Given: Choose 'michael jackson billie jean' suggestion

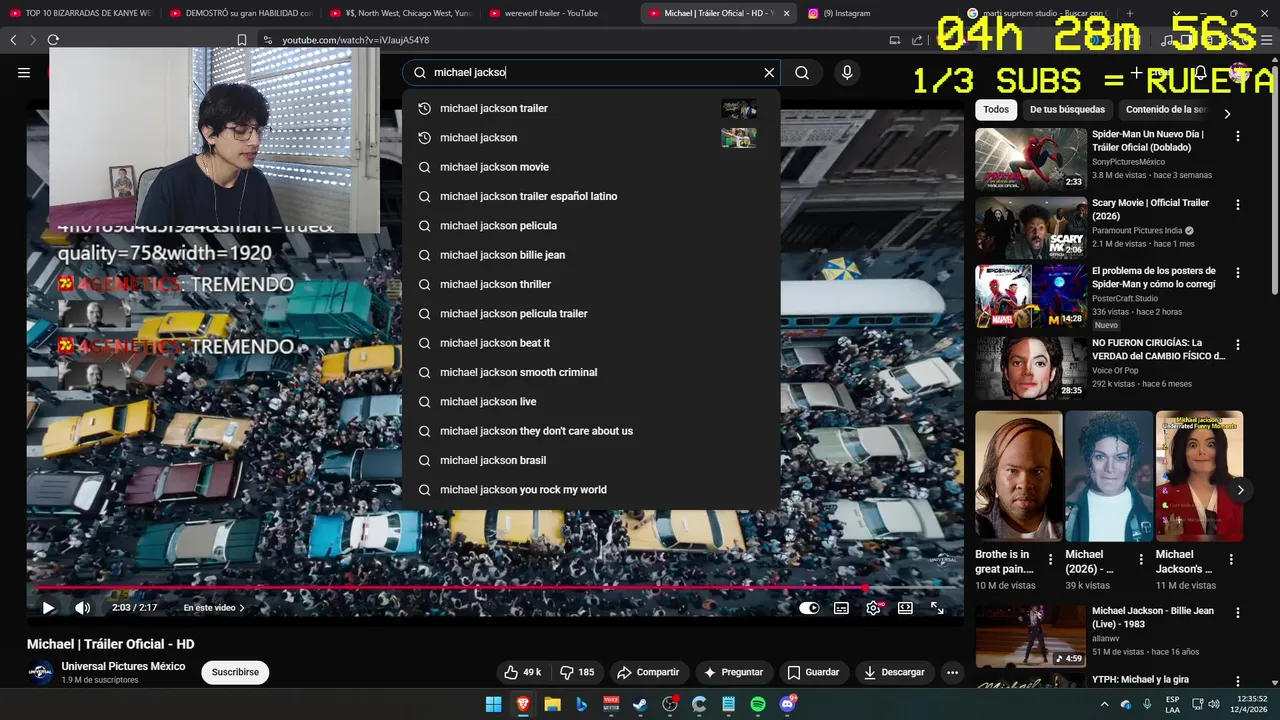Looking at the screenshot, I should pyautogui.click(x=591, y=255).
